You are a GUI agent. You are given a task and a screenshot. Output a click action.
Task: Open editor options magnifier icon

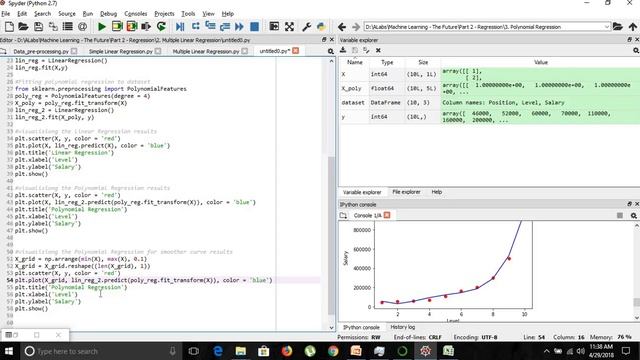click(331, 51)
